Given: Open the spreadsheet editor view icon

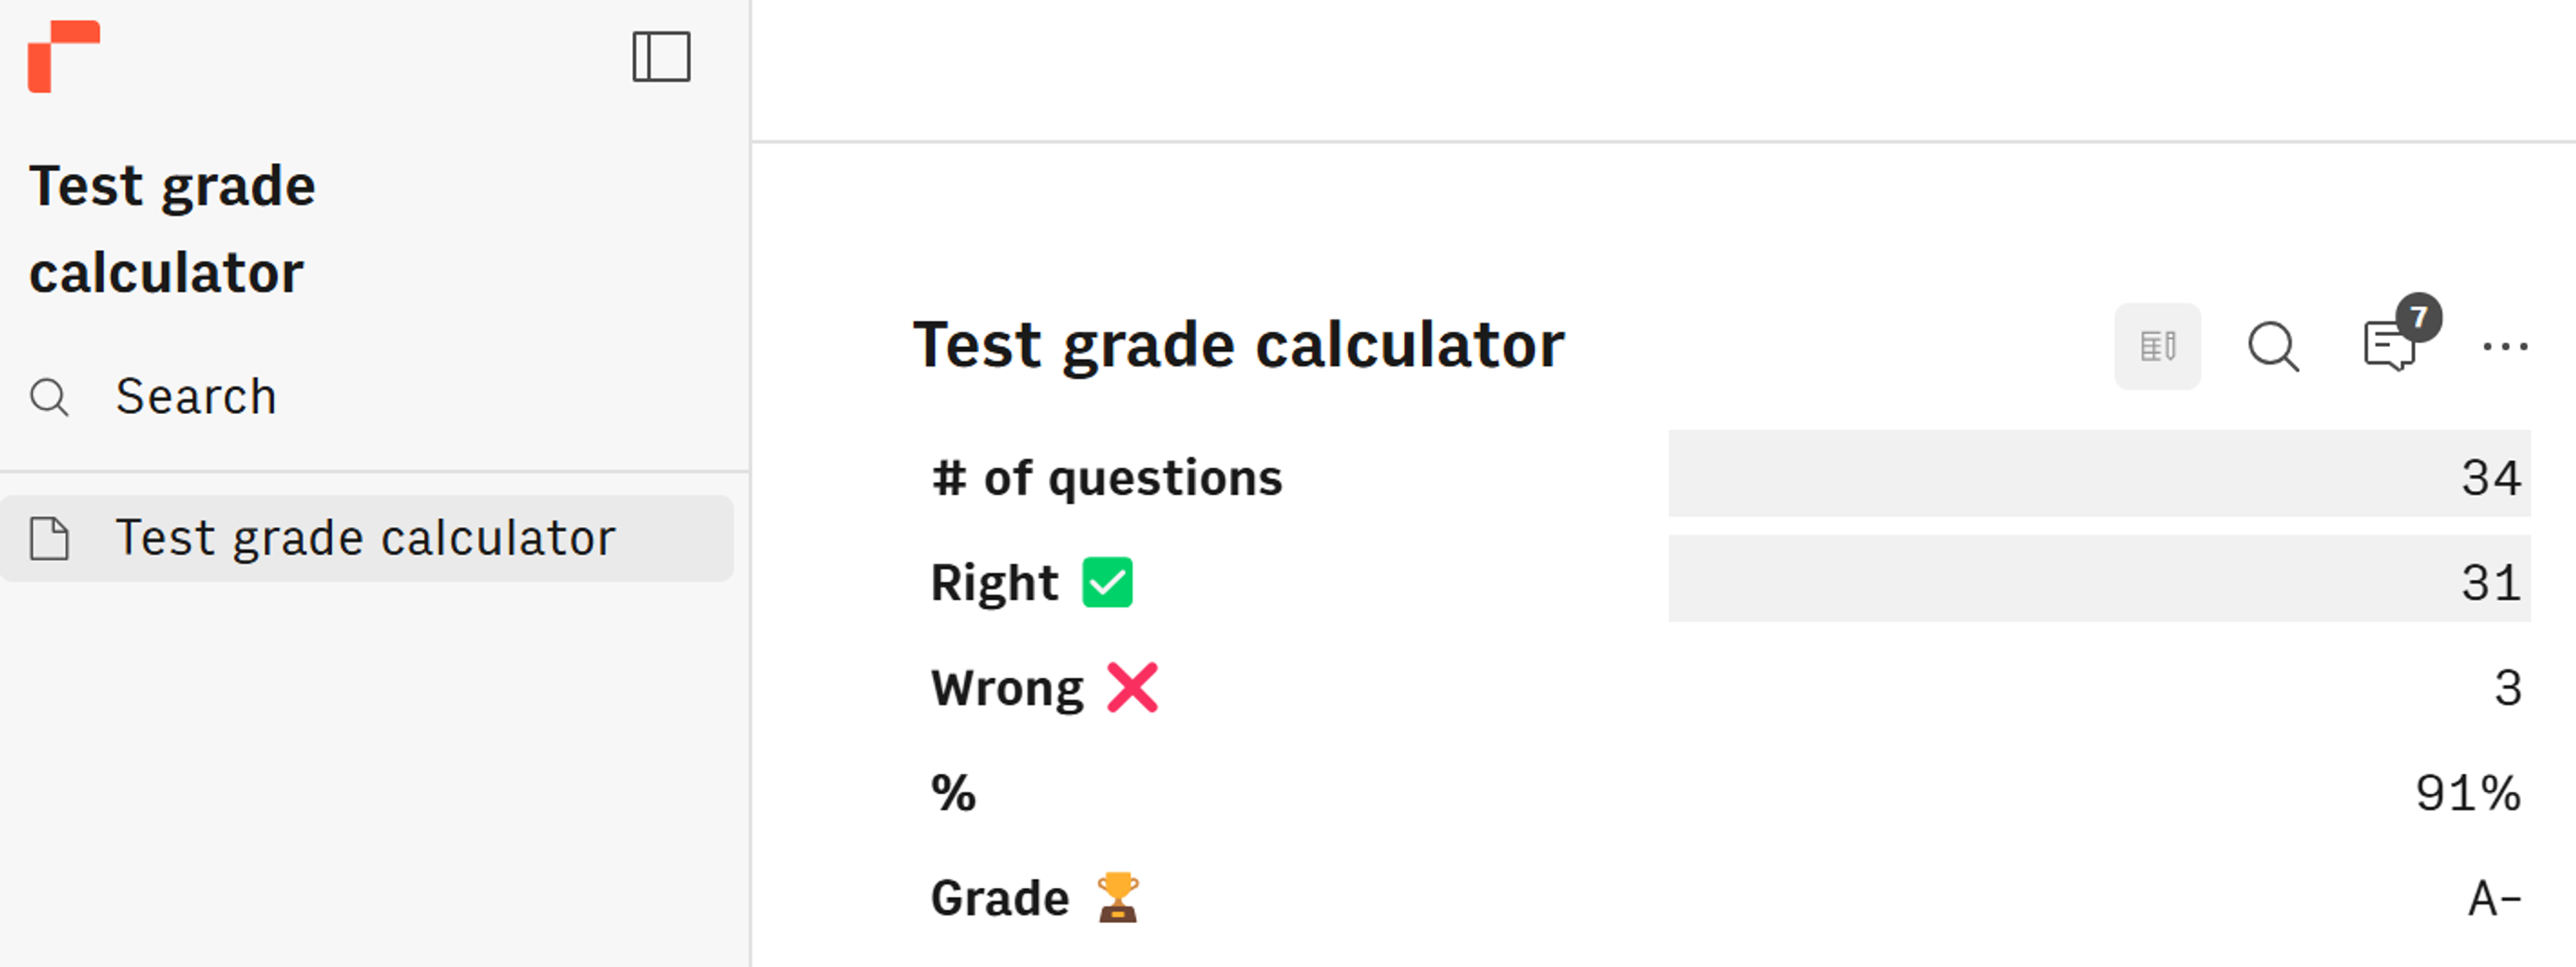Looking at the screenshot, I should (2157, 346).
